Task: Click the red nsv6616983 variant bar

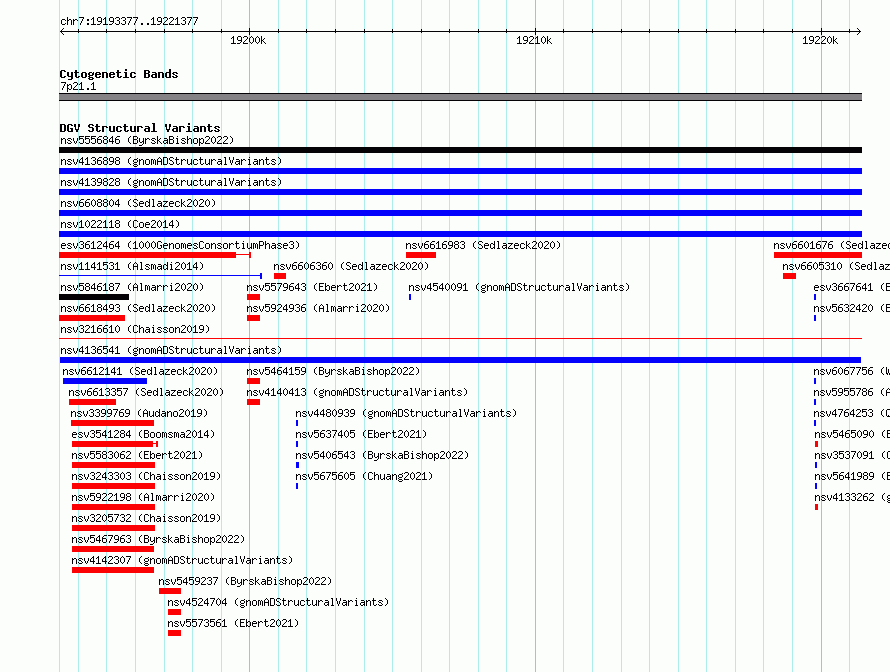Action: click(x=421, y=255)
